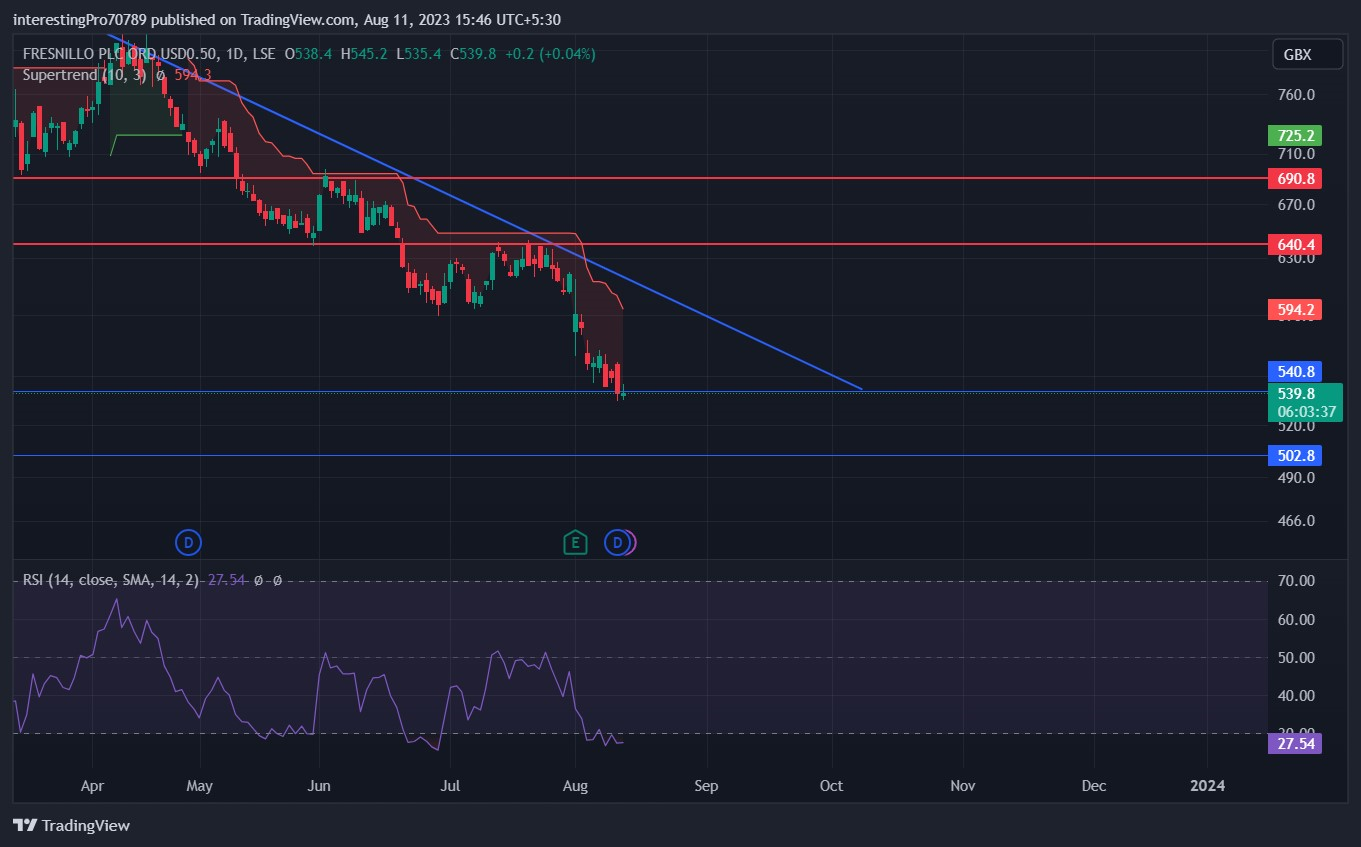The width and height of the screenshot is (1361, 847).
Task: Click the Nov label on time axis
Action: point(962,786)
